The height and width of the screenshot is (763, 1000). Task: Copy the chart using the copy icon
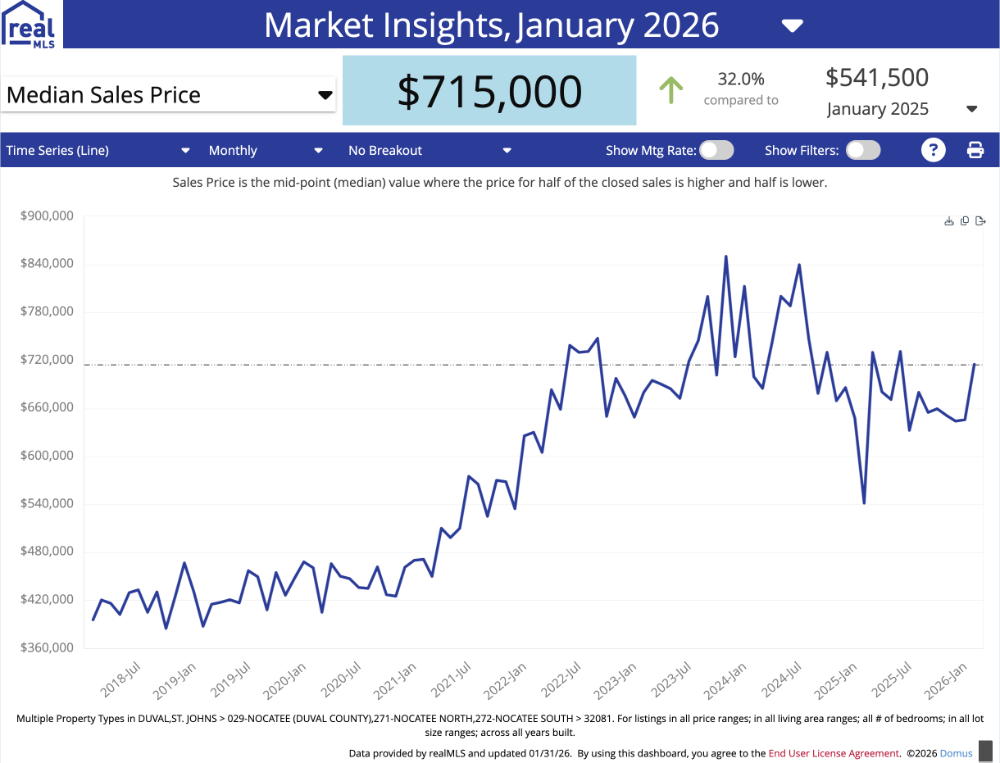[964, 220]
